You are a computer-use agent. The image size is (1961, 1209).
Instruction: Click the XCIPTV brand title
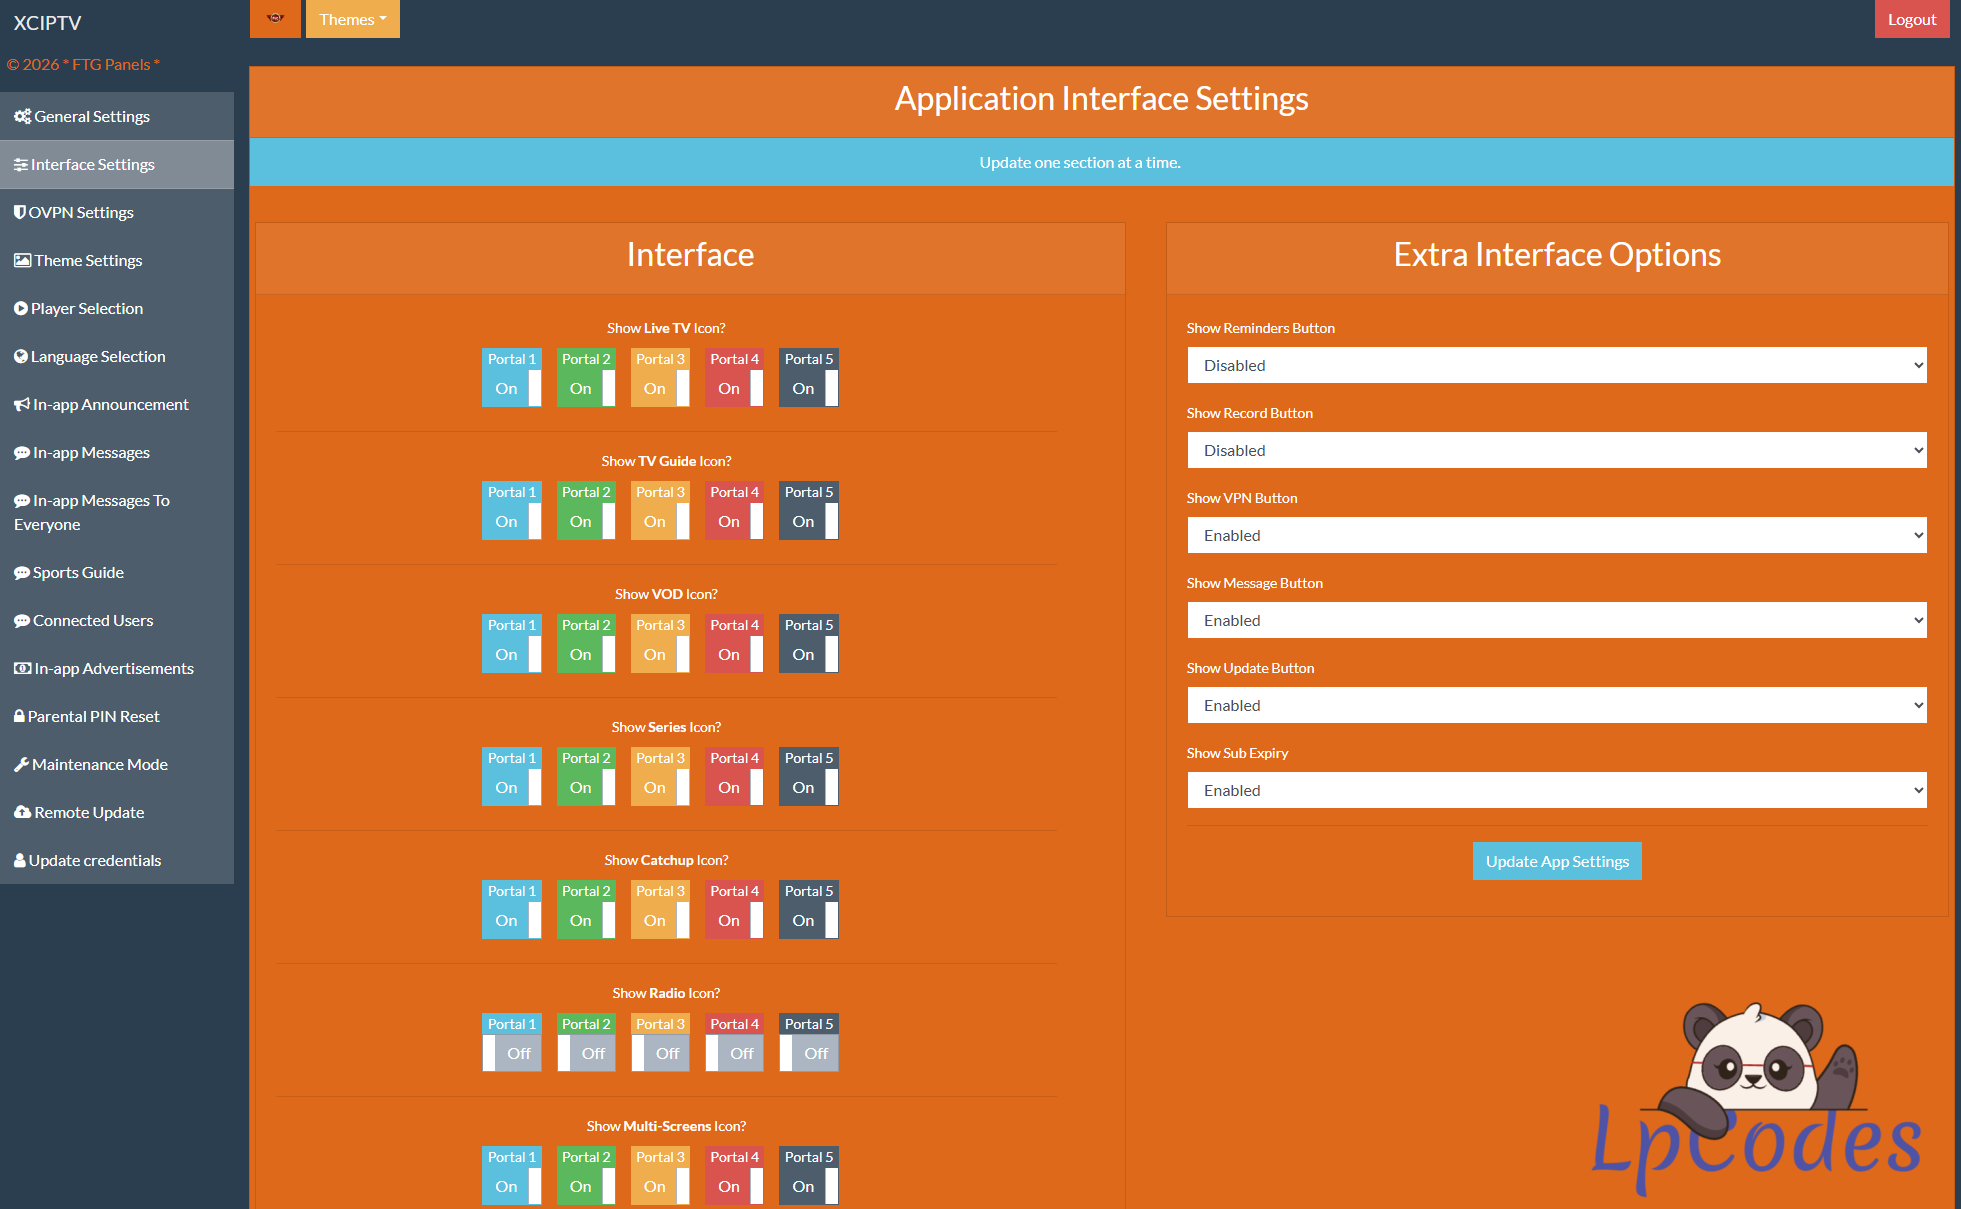47,23
